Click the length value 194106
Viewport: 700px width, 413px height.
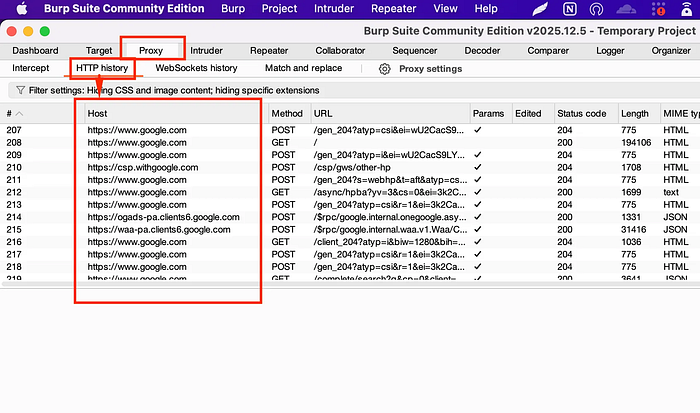click(x=636, y=142)
